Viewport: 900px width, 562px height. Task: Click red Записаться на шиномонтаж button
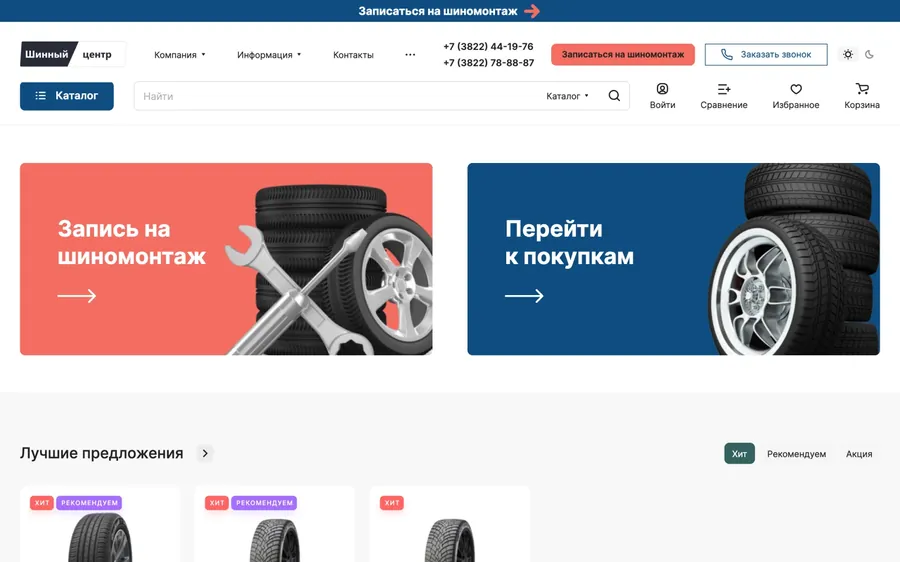[x=623, y=55]
